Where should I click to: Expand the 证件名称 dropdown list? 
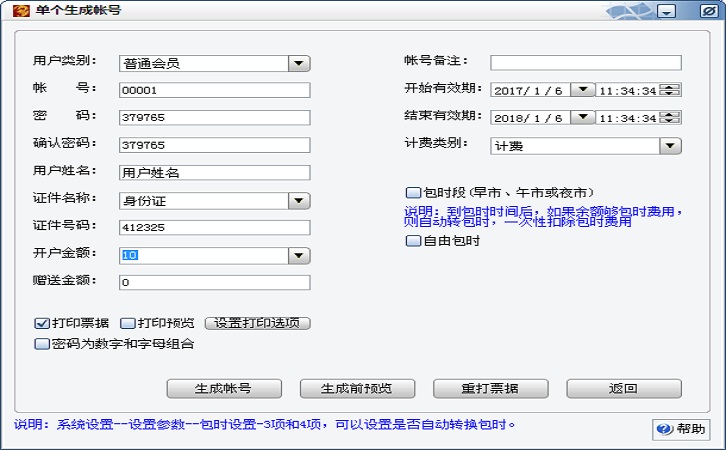pos(299,201)
